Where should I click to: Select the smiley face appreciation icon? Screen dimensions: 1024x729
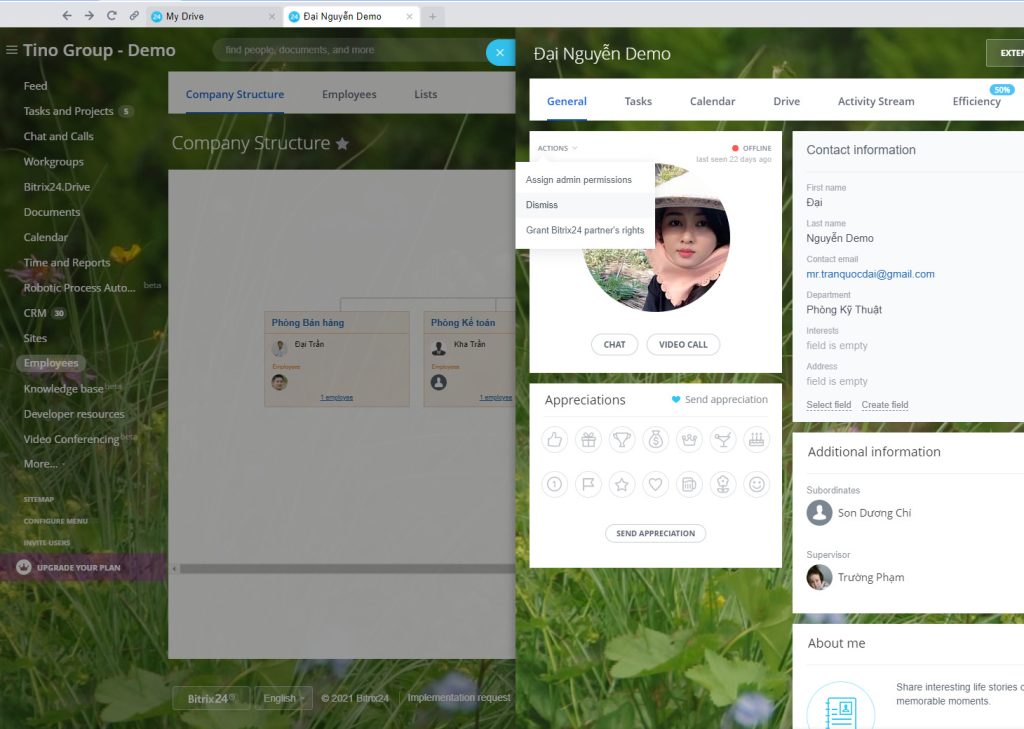[x=756, y=484]
